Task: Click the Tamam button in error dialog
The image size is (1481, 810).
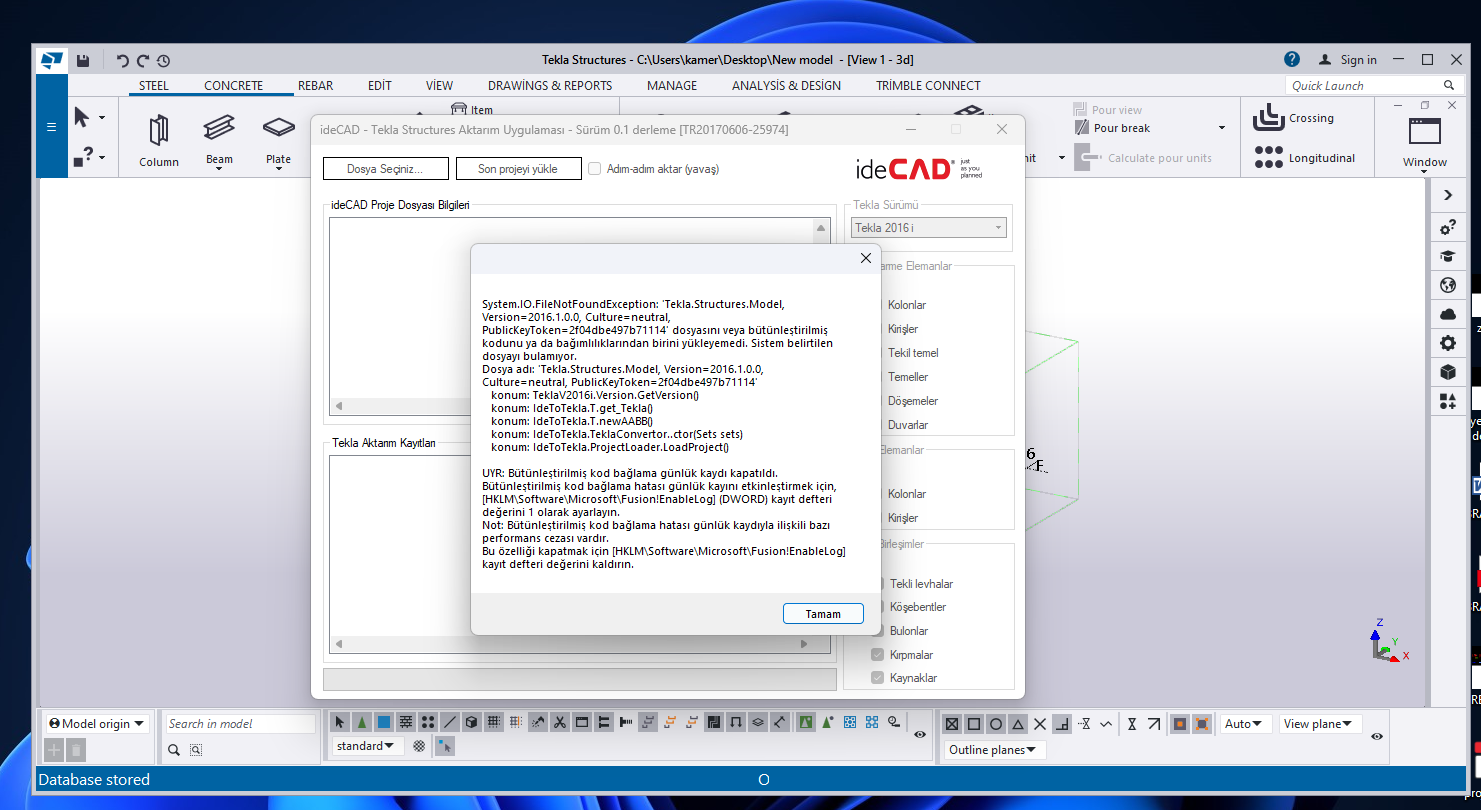Action: tap(823, 614)
